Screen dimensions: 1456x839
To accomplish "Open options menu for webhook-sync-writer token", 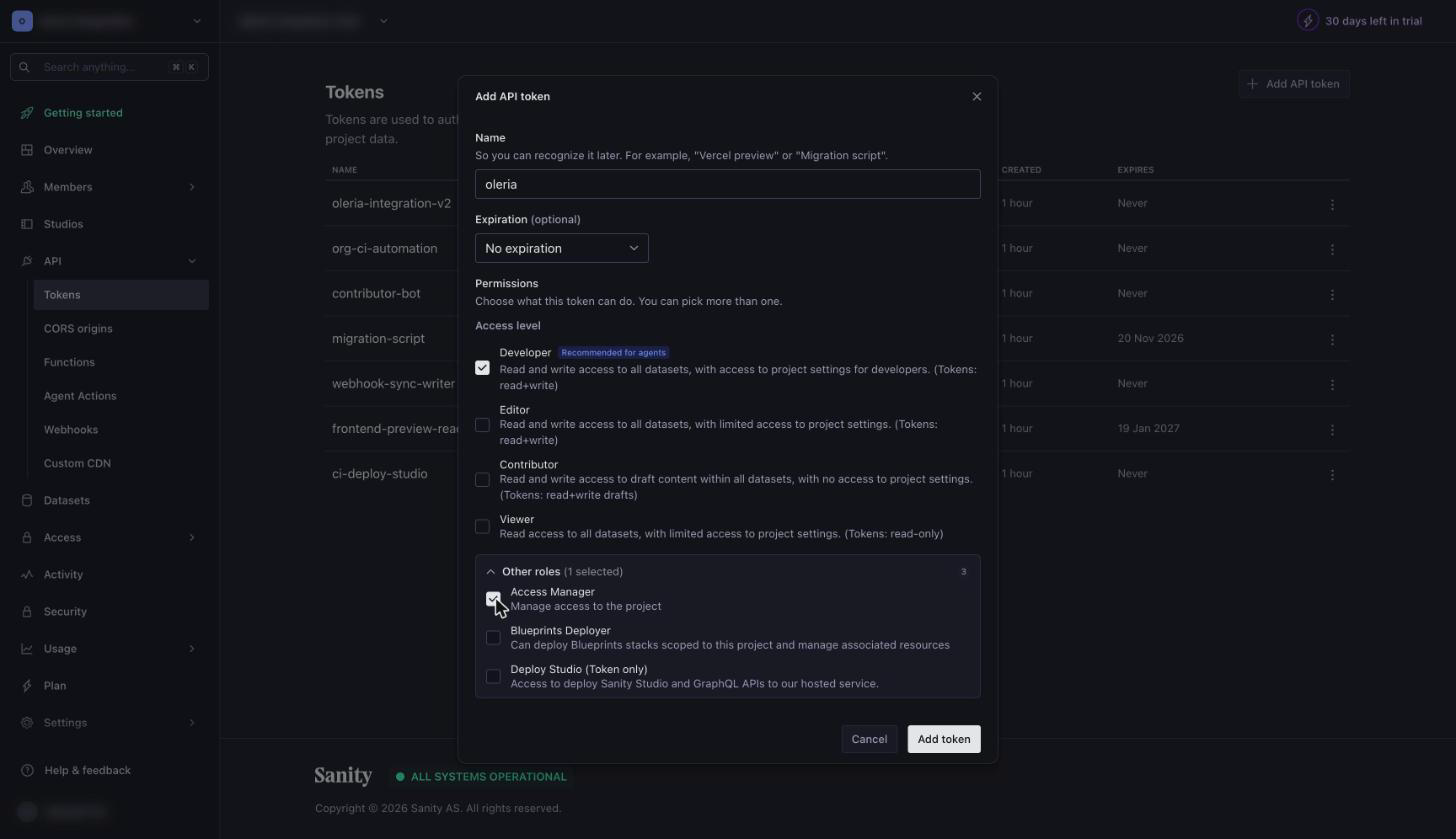I will click(x=1332, y=384).
